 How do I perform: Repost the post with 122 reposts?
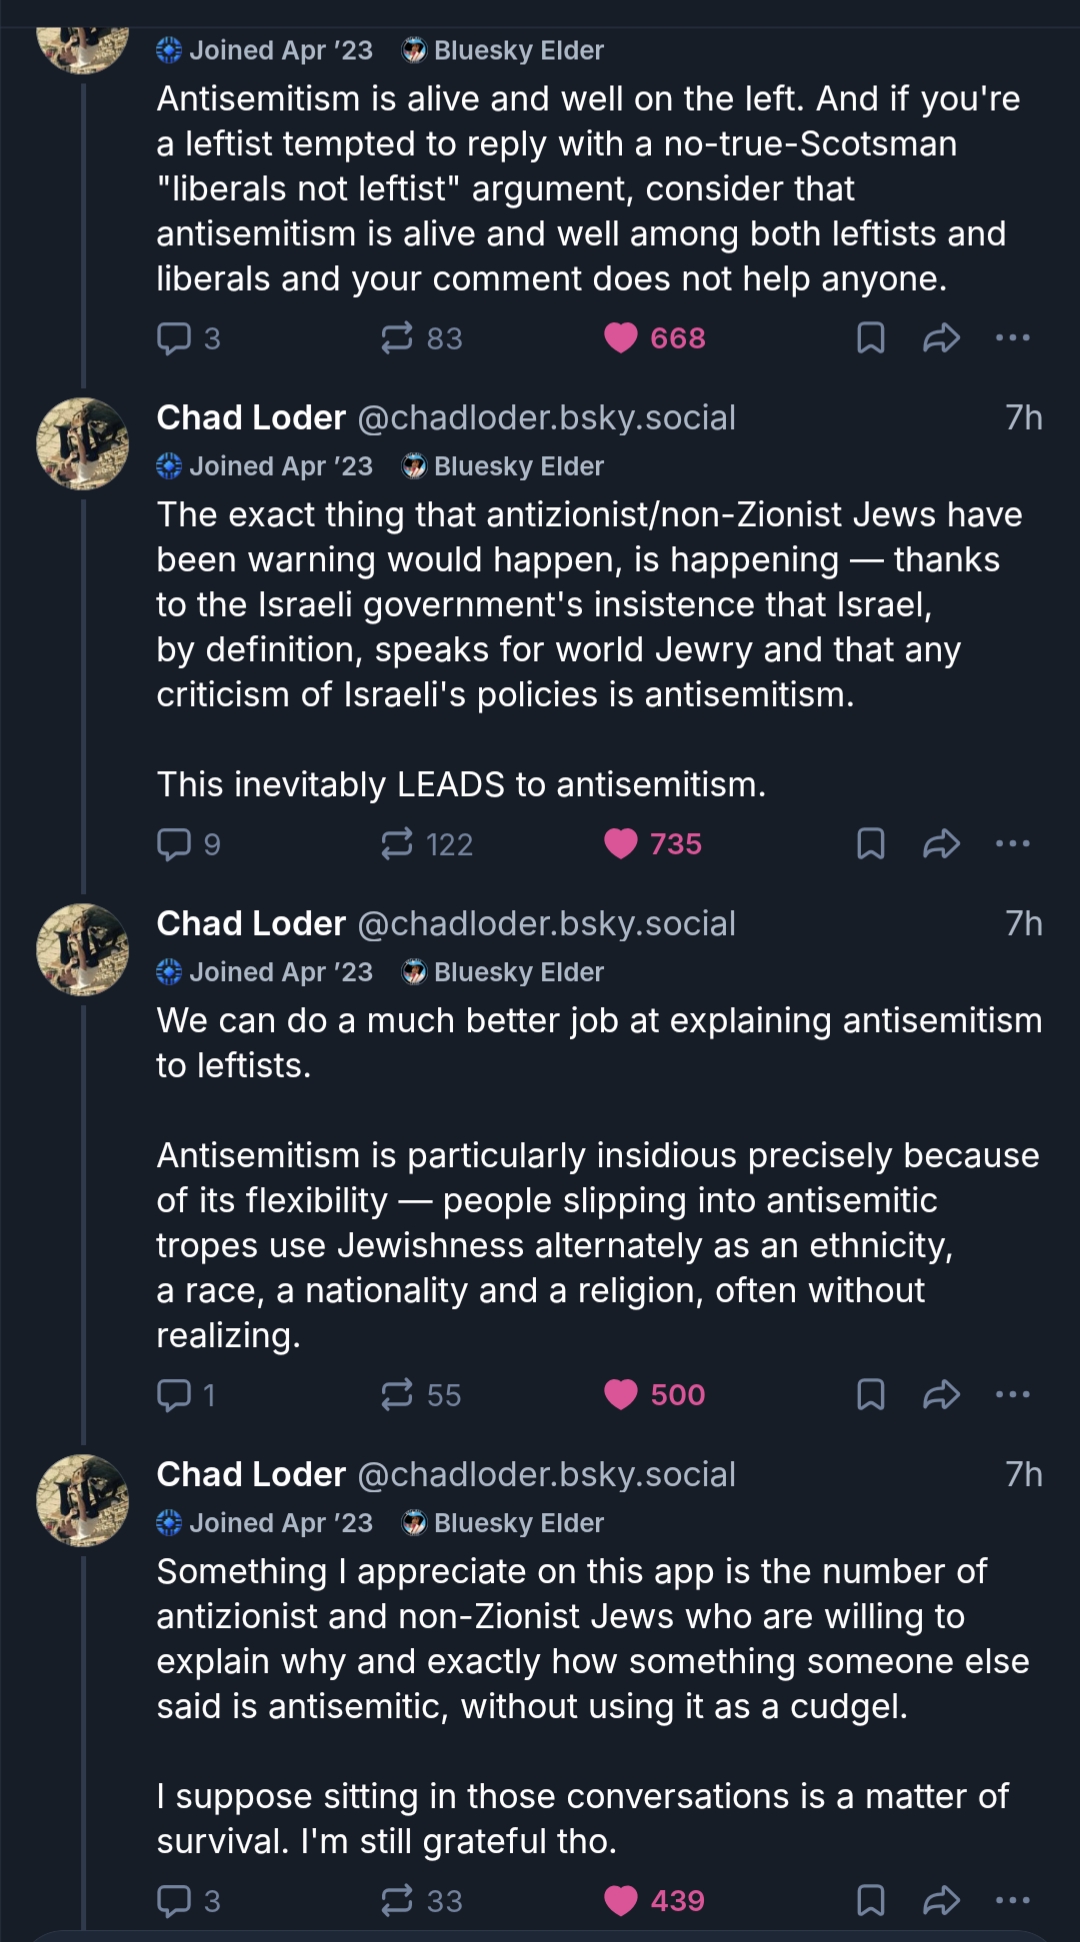click(397, 844)
